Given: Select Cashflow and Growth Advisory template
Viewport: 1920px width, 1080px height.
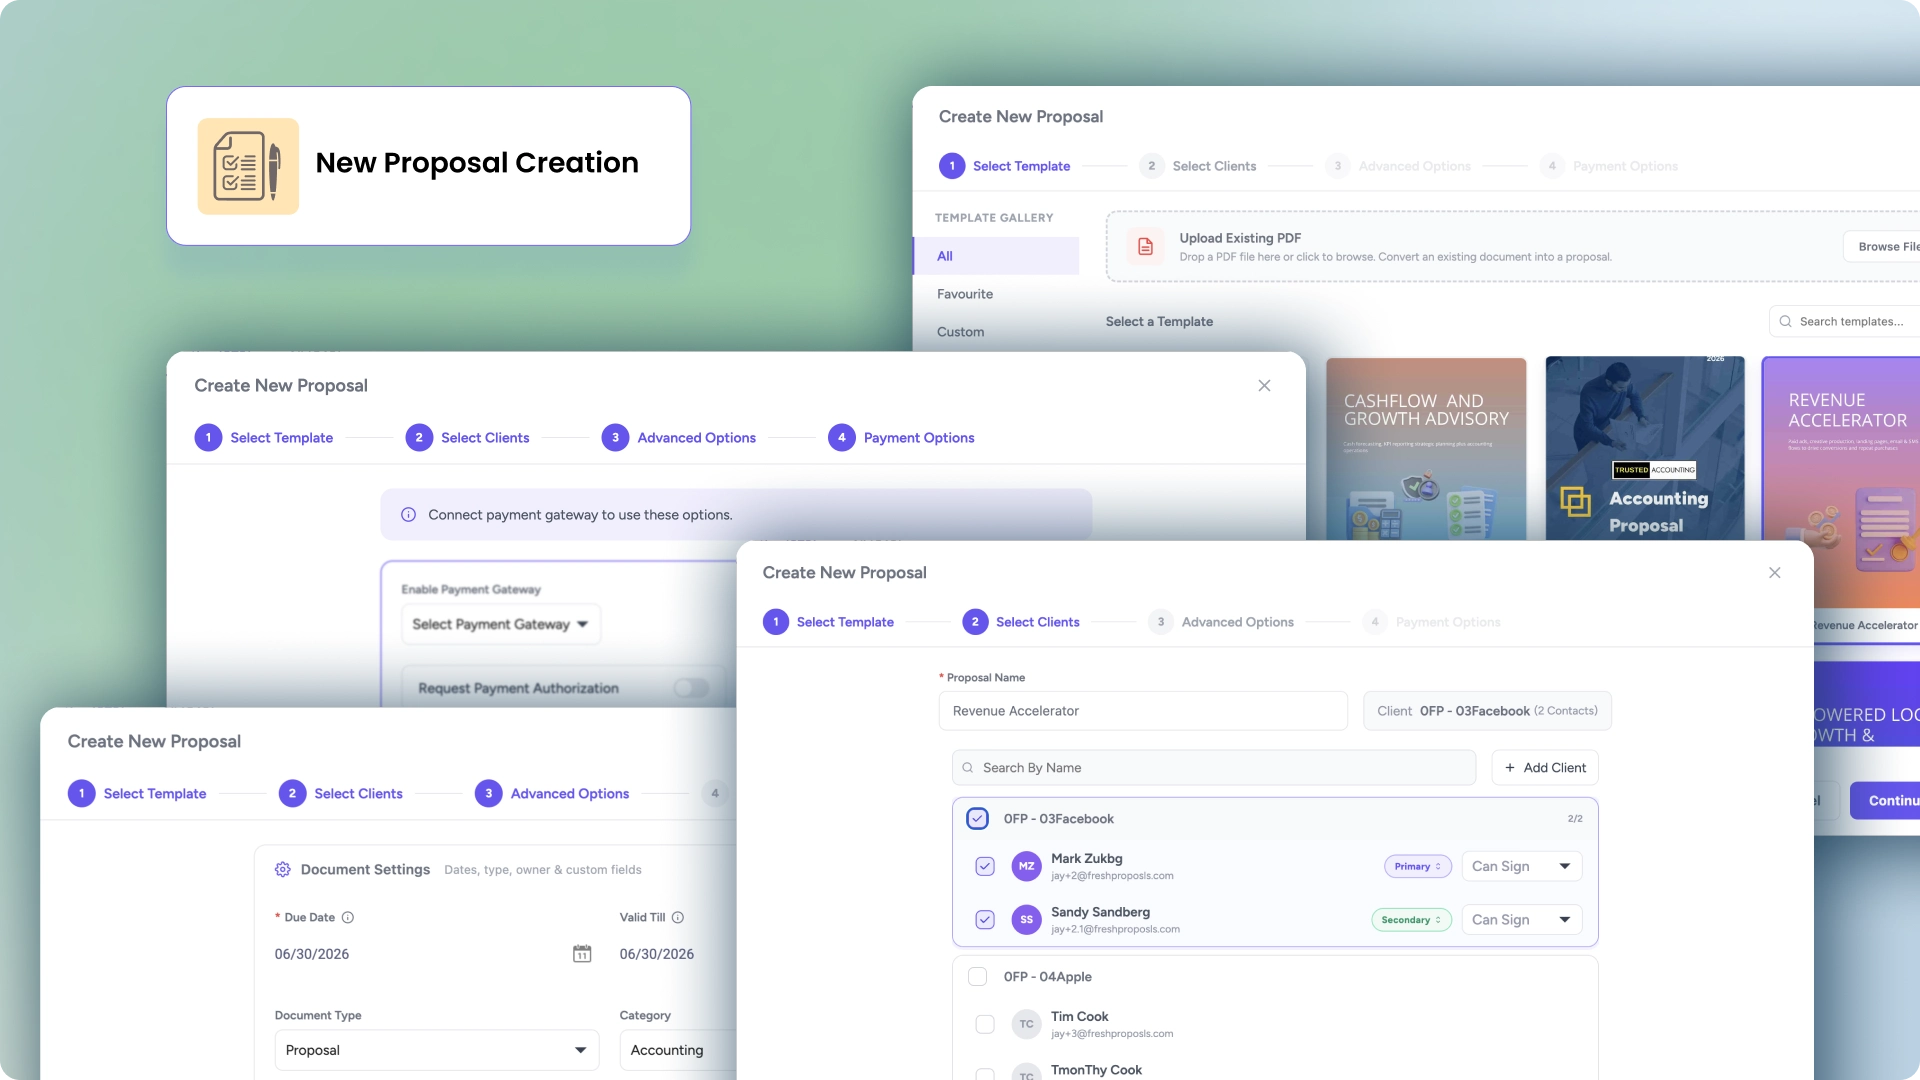Looking at the screenshot, I should click(1426, 450).
